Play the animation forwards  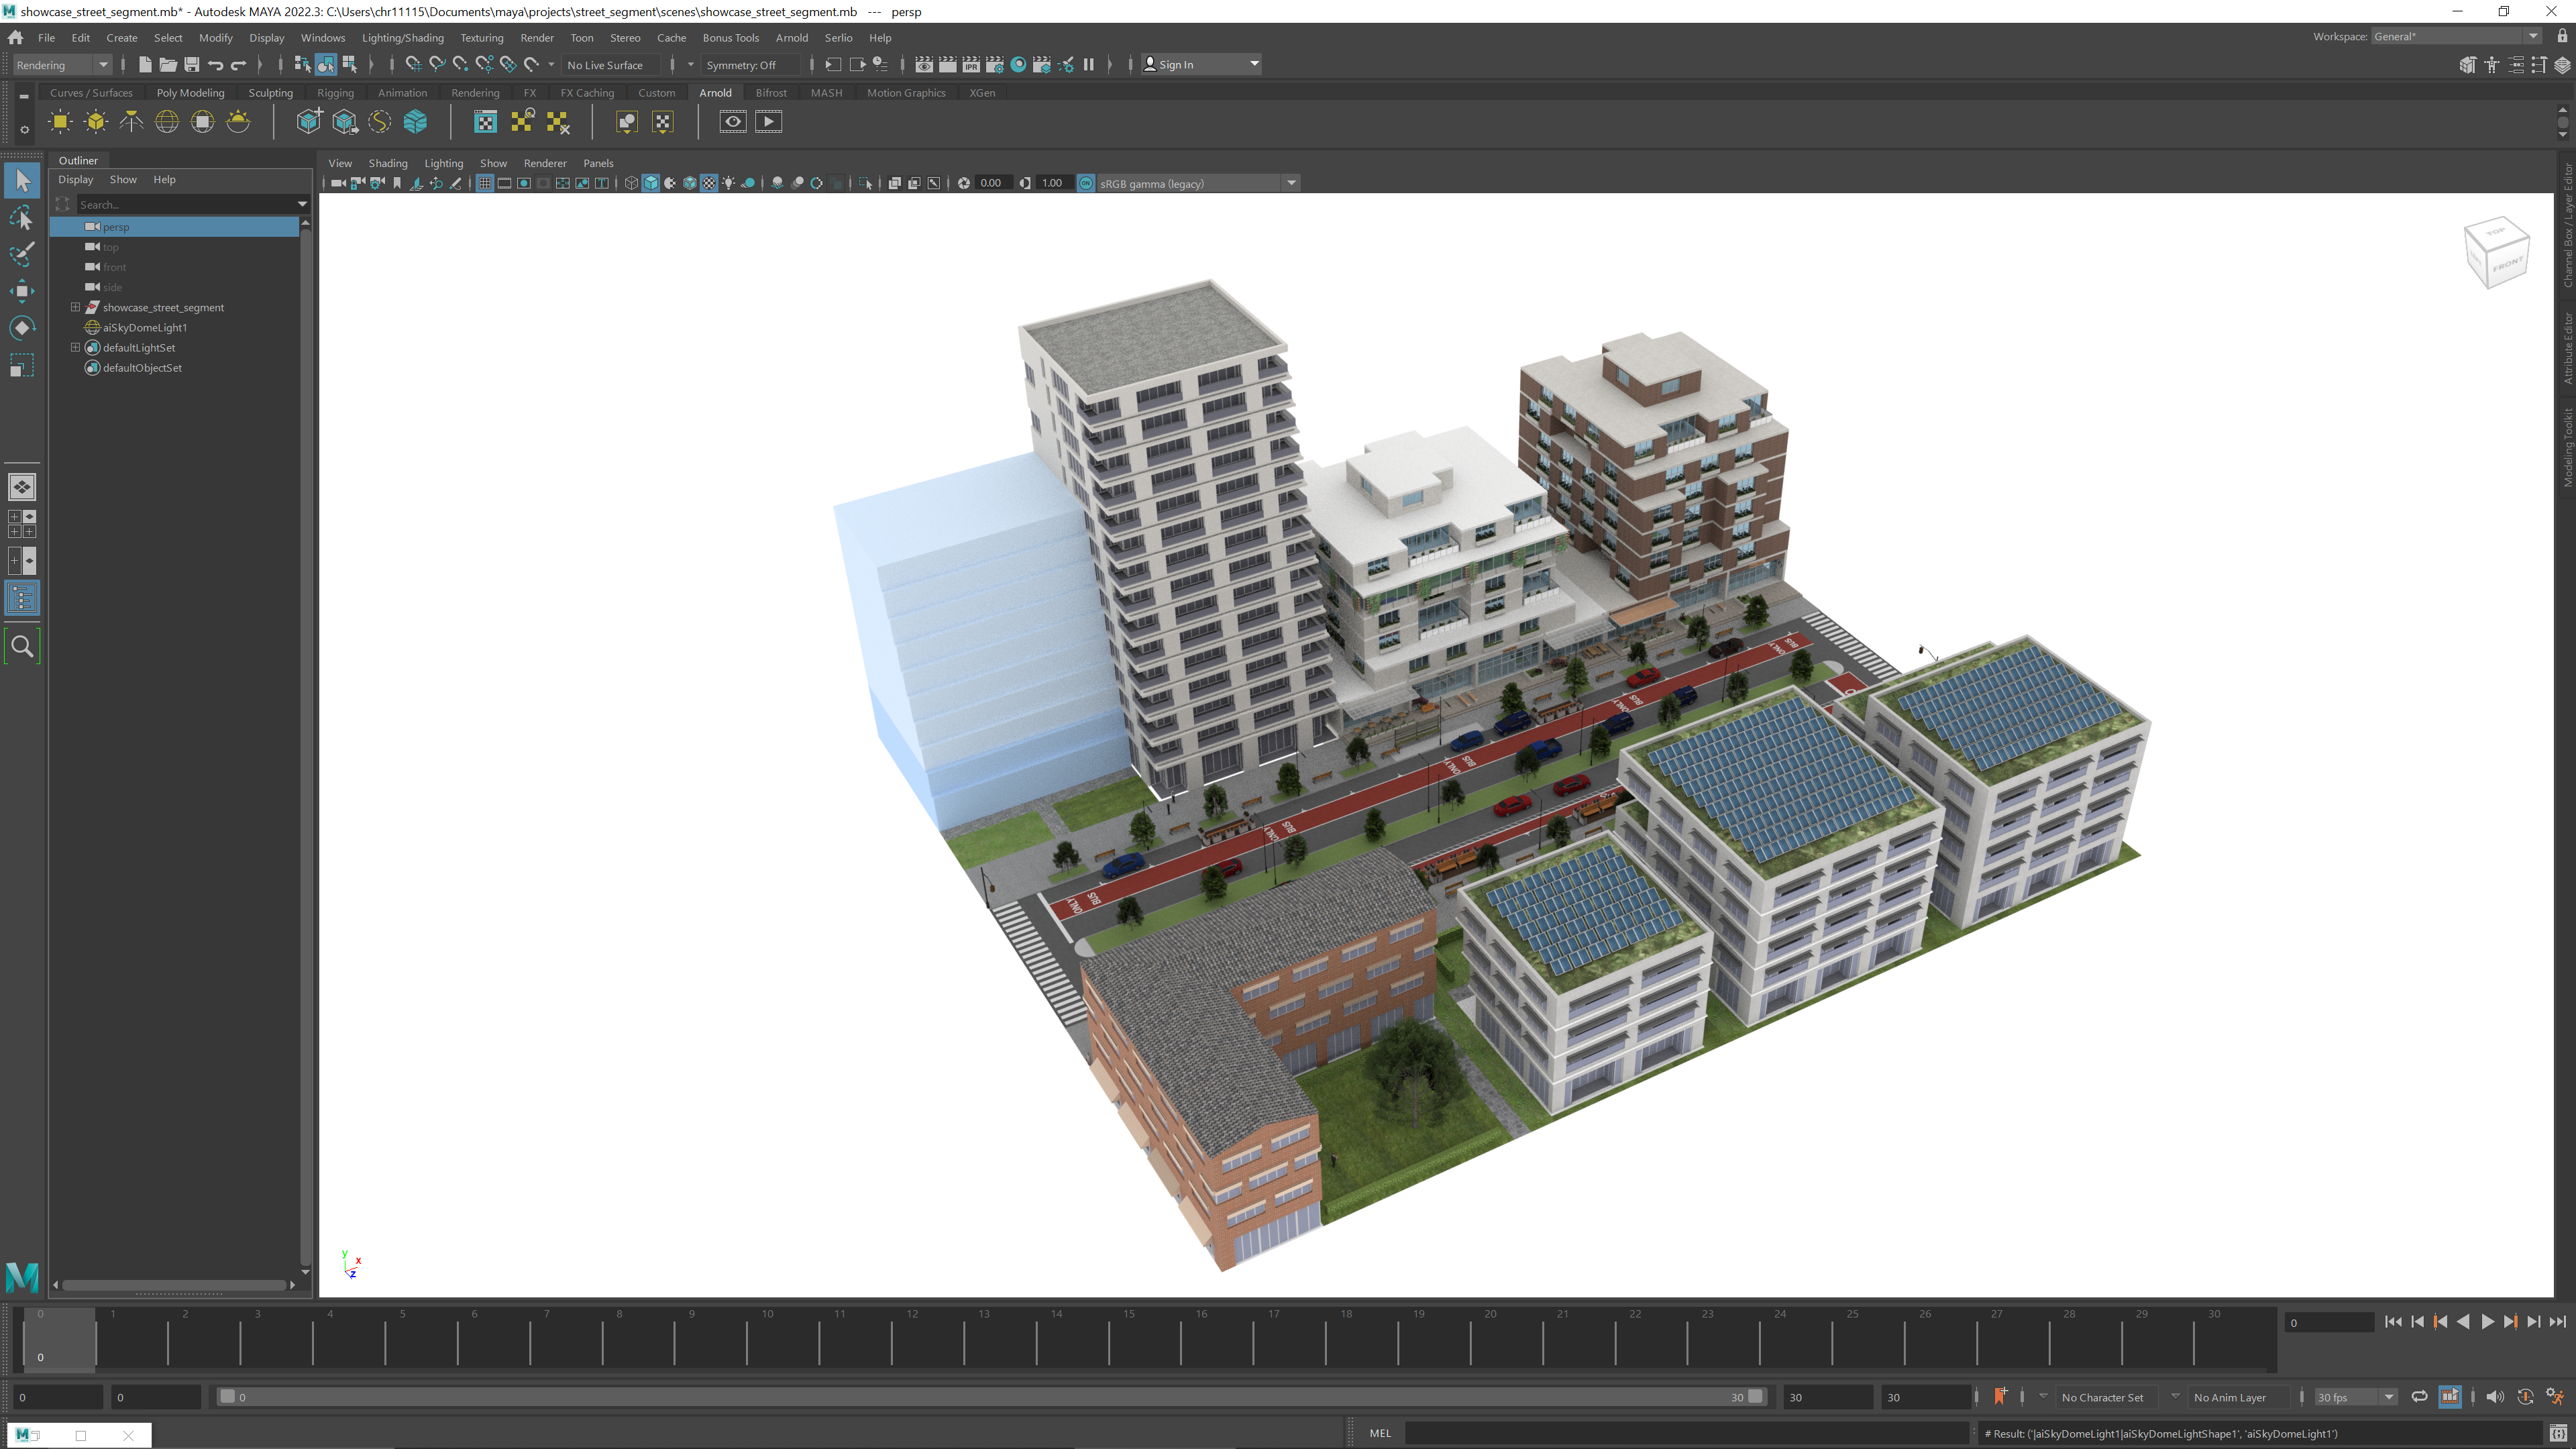[x=2487, y=1322]
